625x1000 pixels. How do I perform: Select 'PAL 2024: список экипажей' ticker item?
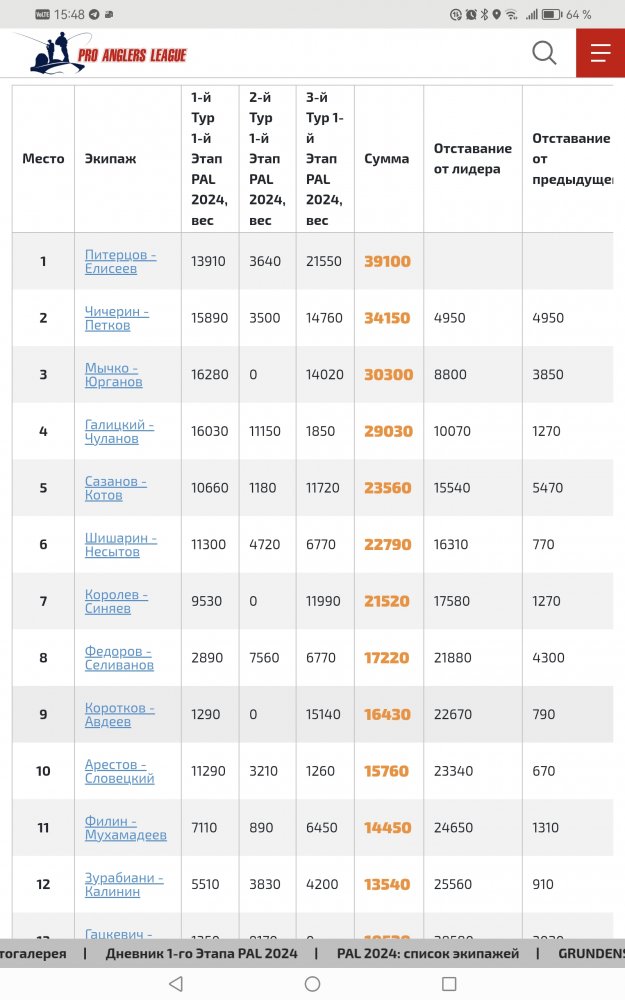[x=428, y=954]
